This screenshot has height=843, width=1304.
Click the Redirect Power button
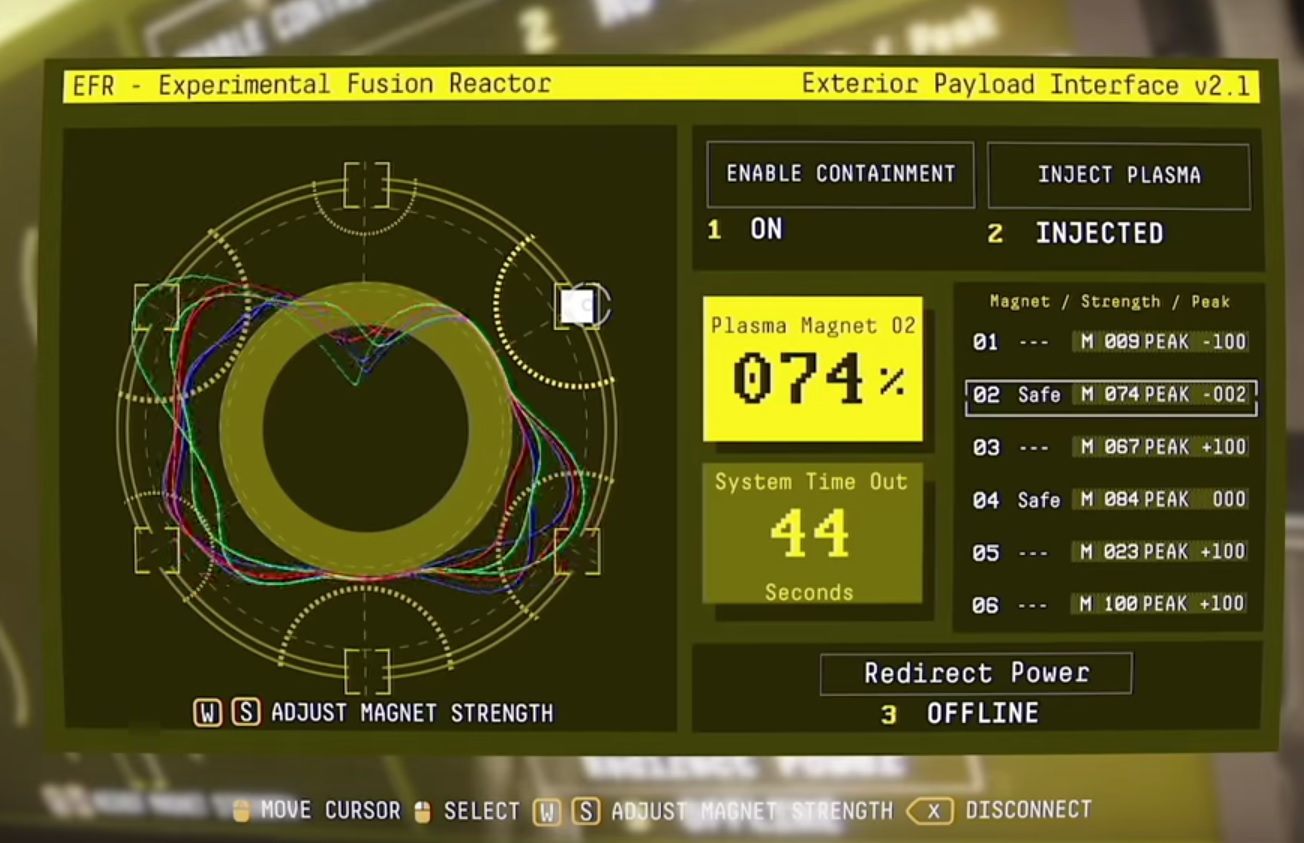pyautogui.click(x=975, y=672)
